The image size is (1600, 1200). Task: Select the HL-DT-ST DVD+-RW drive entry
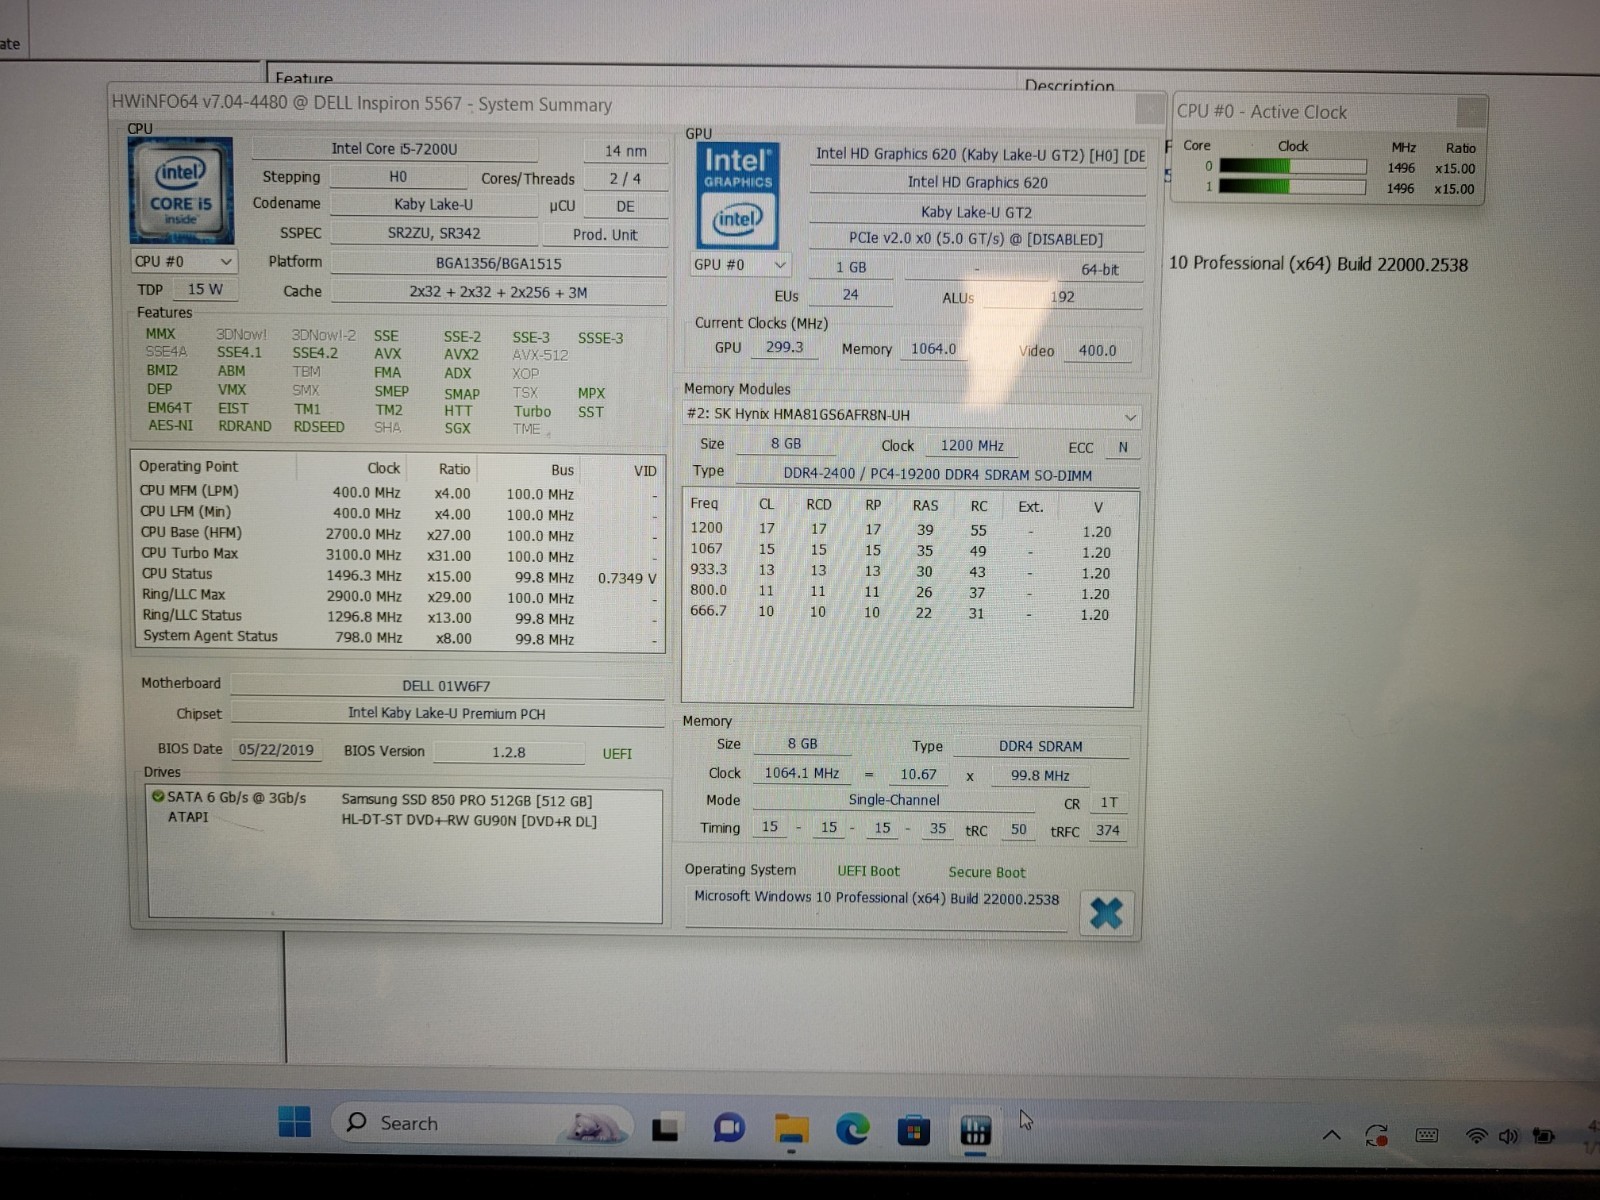point(469,821)
